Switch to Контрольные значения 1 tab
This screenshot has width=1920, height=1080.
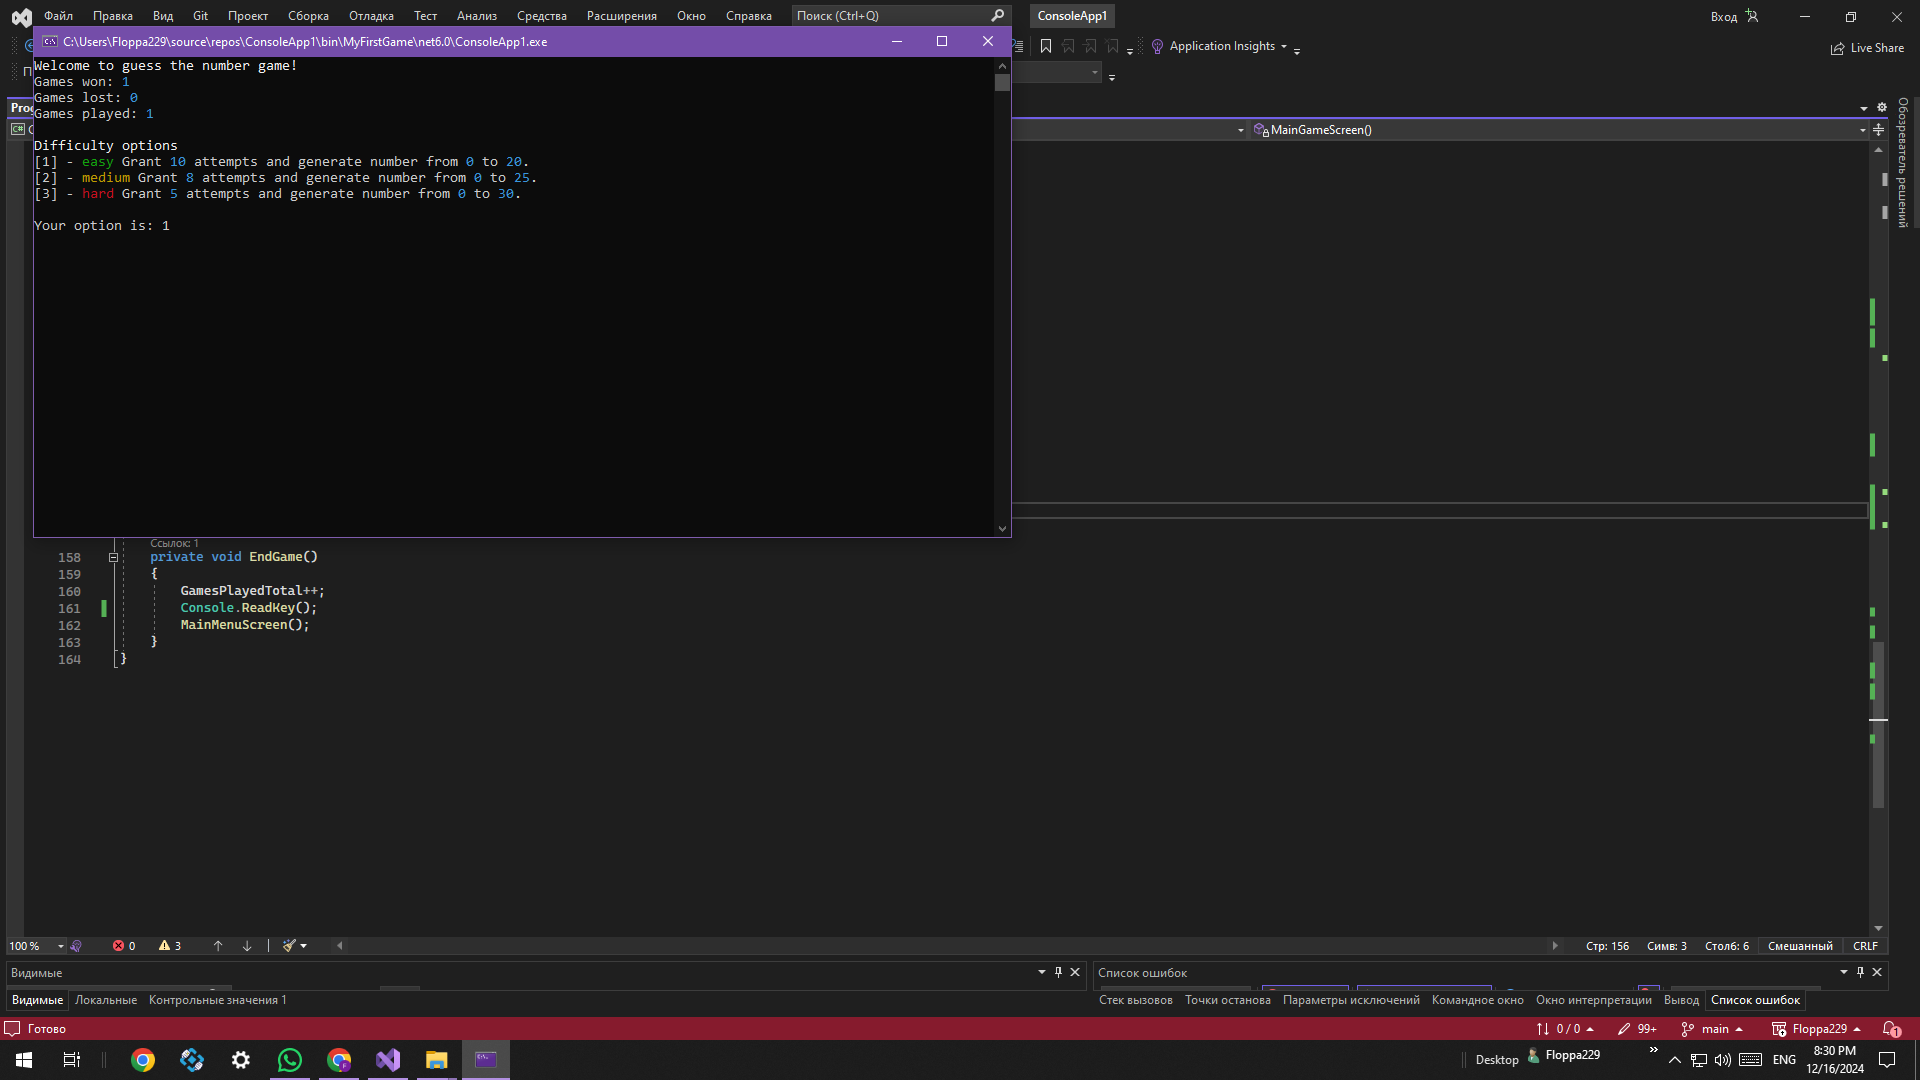click(217, 1000)
